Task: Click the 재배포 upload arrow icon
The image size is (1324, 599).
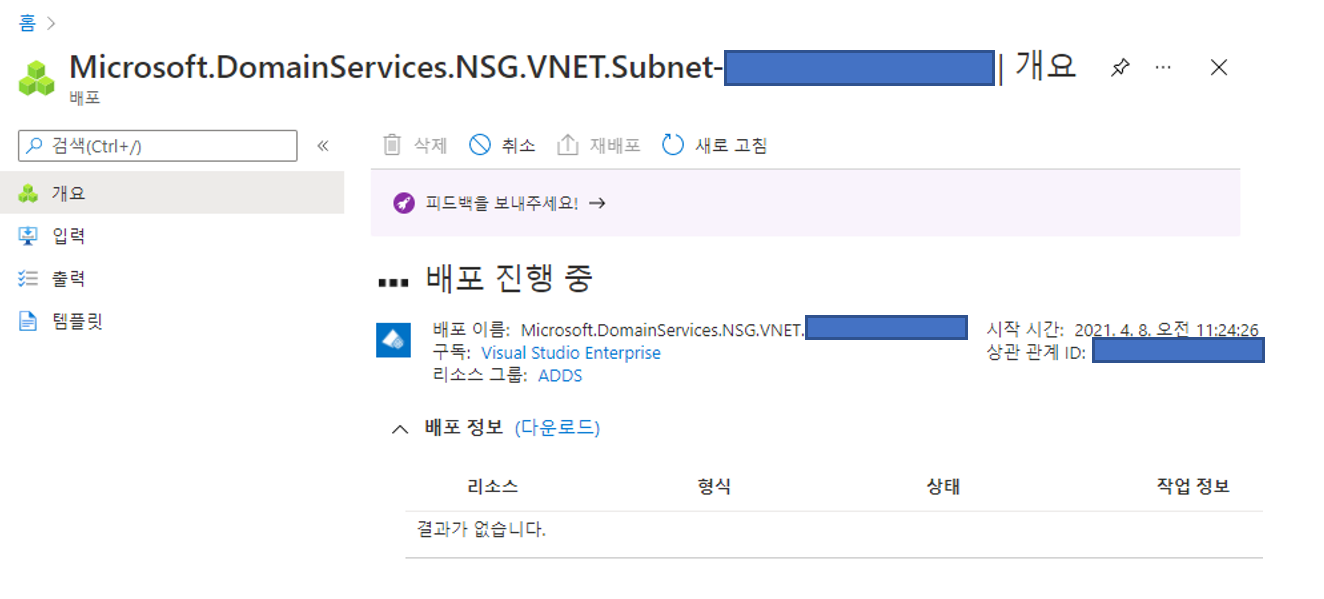Action: pos(568,145)
